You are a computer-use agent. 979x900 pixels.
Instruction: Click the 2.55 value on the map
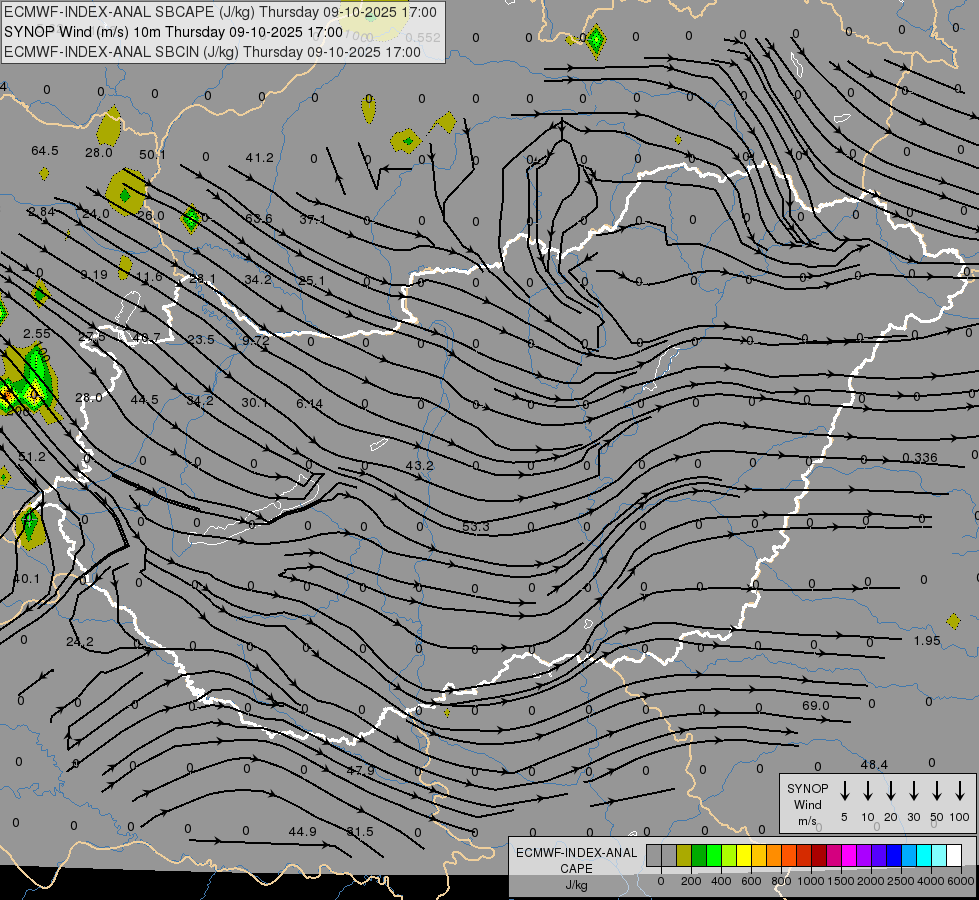(37, 334)
